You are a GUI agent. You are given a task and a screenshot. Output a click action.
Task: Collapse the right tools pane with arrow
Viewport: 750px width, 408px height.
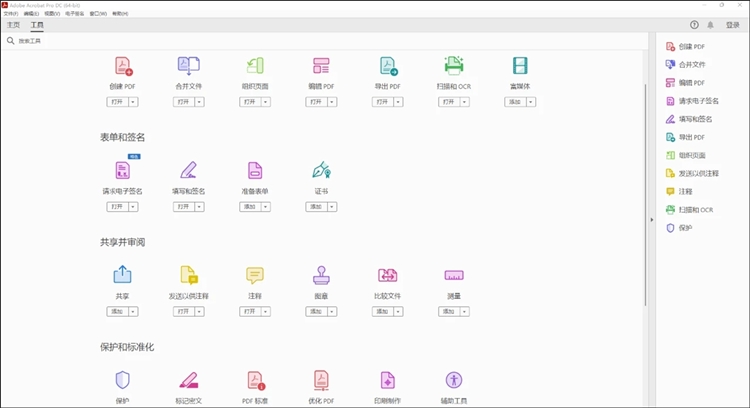[x=652, y=219]
